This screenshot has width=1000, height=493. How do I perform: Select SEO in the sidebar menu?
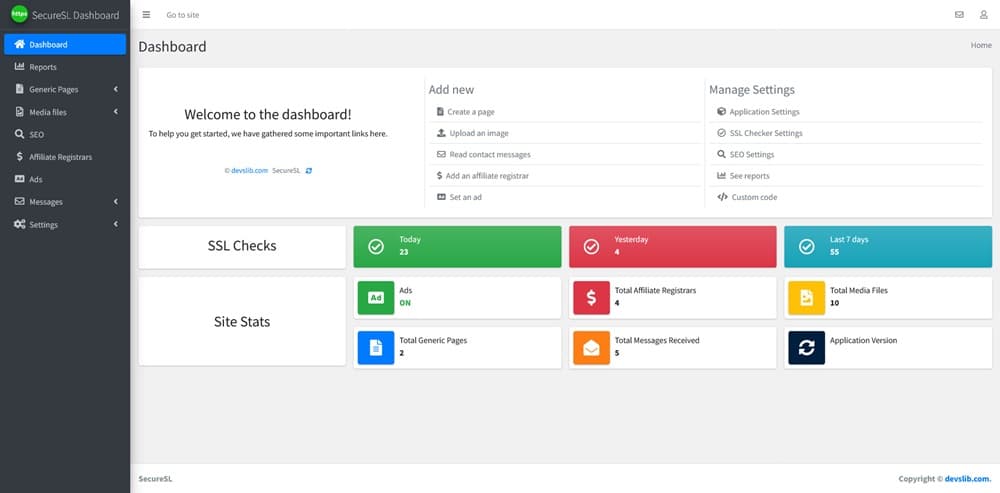pos(36,134)
